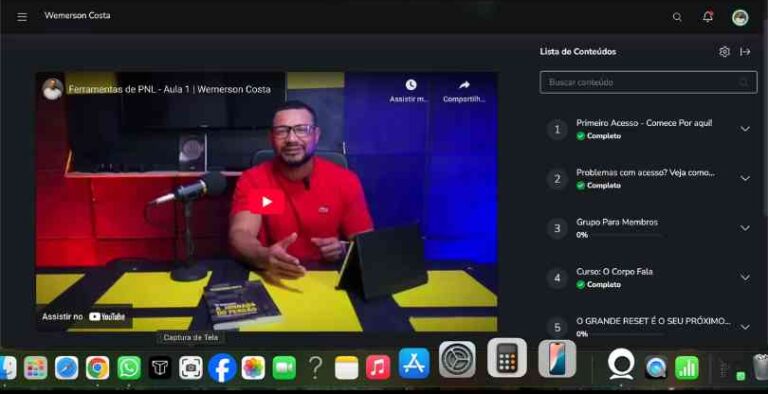This screenshot has width=768, height=394.
Task: Select module 5 O GRANDE RESET item
Action: pos(648,326)
